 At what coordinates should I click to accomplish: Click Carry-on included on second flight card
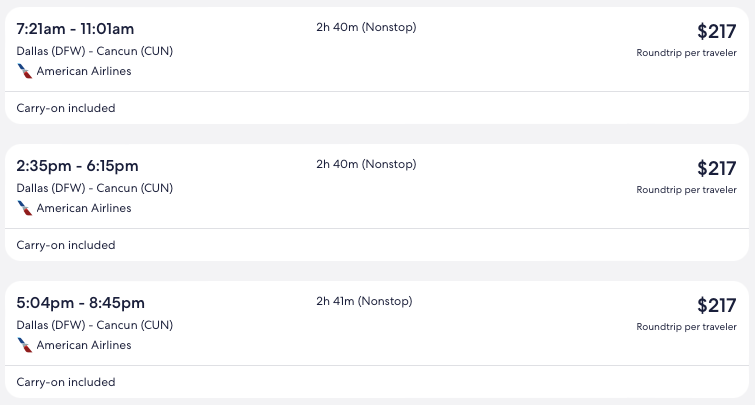[66, 245]
